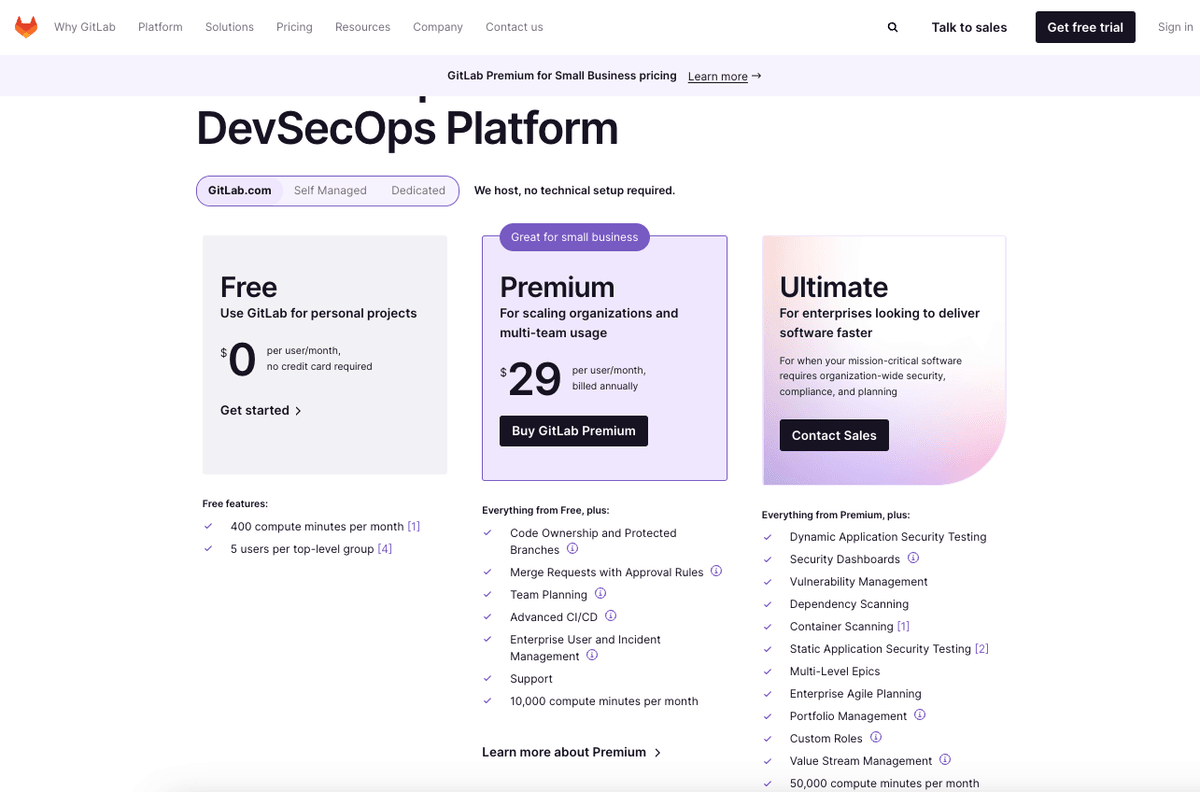Screen dimensions: 1200x792
Task: Click 'We host, no technical setup required.' text
Action: tap(574, 190)
